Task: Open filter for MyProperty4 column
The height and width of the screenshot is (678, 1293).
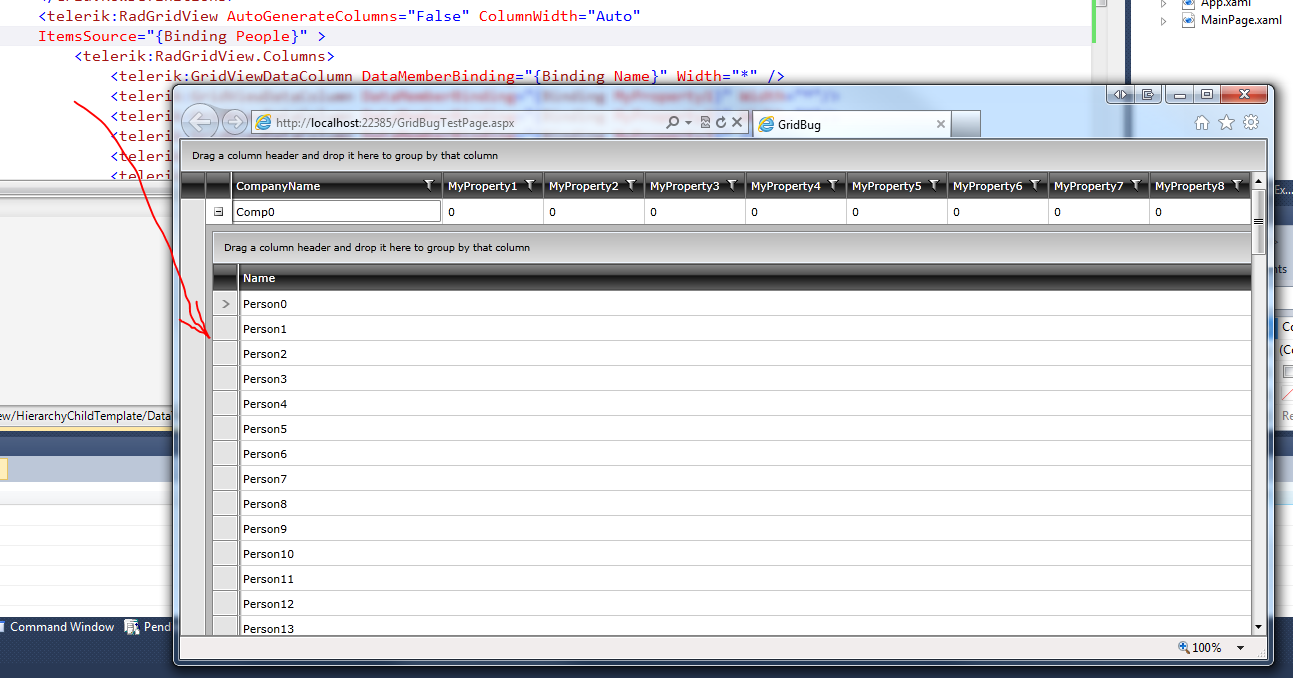Action: (x=833, y=186)
